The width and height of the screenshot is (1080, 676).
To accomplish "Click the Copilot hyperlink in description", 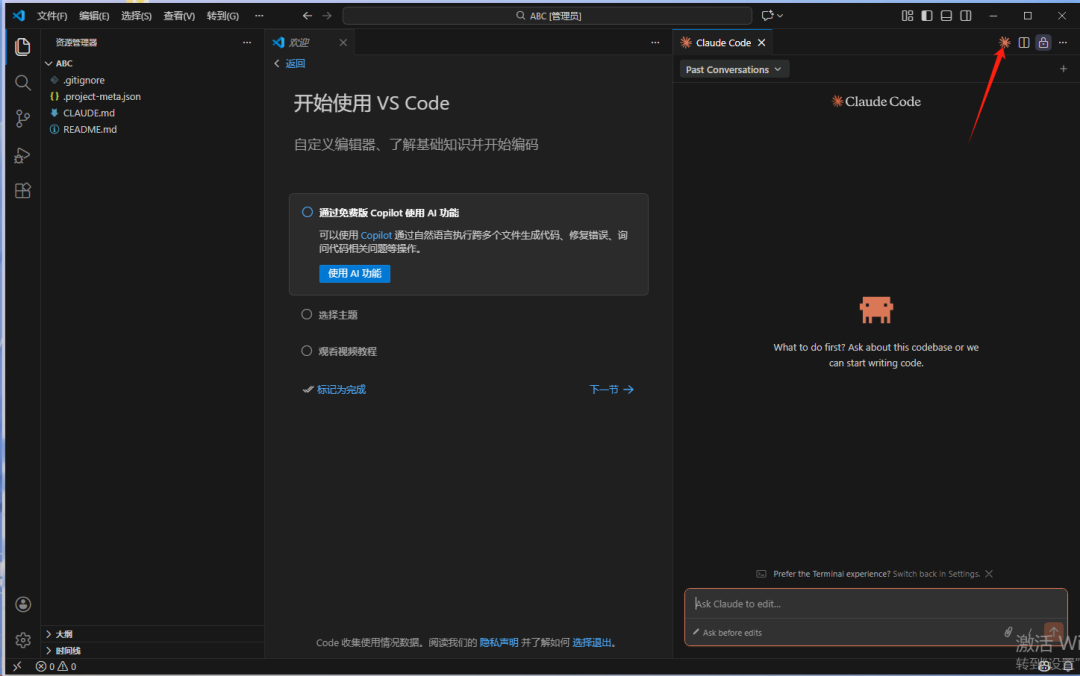I will point(376,236).
